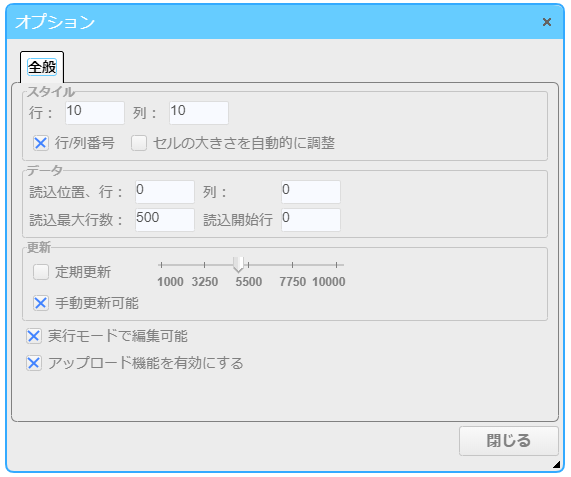
Task: Select the 全般 tab
Action: pyautogui.click(x=42, y=67)
